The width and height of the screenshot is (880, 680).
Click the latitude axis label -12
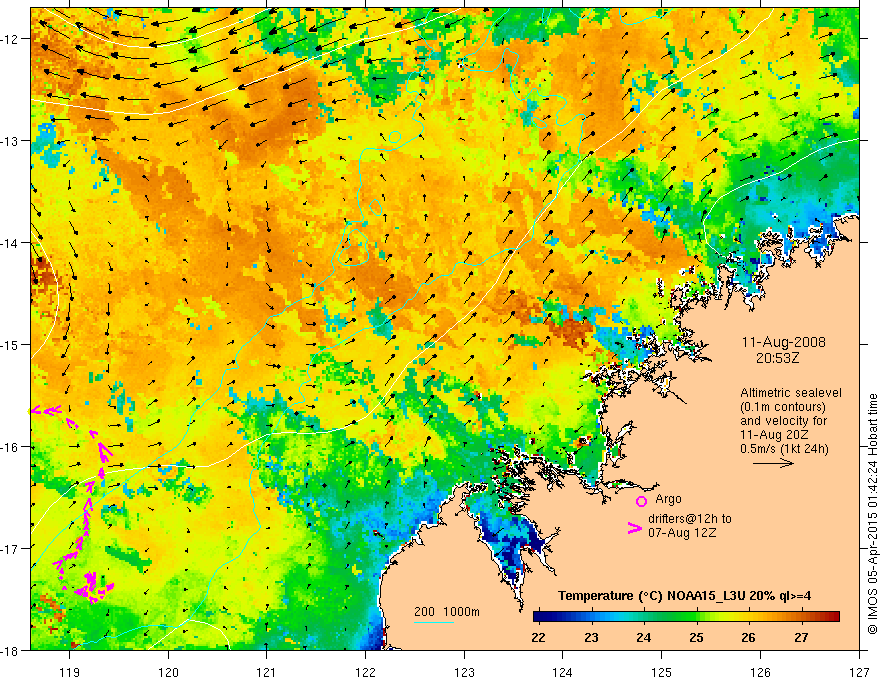(x=11, y=39)
